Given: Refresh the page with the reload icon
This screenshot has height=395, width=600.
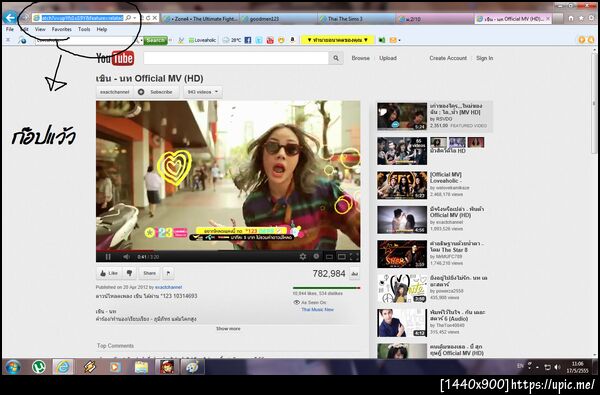Looking at the screenshot, I should (x=148, y=18).
